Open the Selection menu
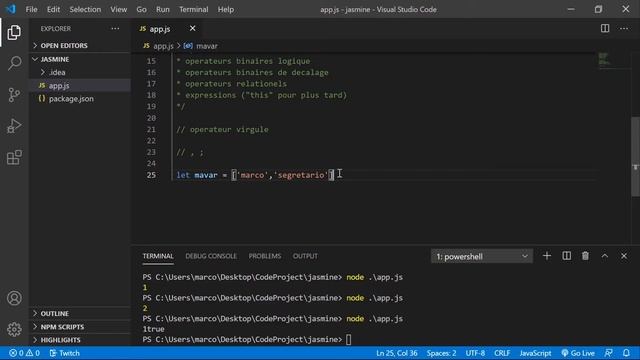This screenshot has height=360, width=640. (85, 9)
